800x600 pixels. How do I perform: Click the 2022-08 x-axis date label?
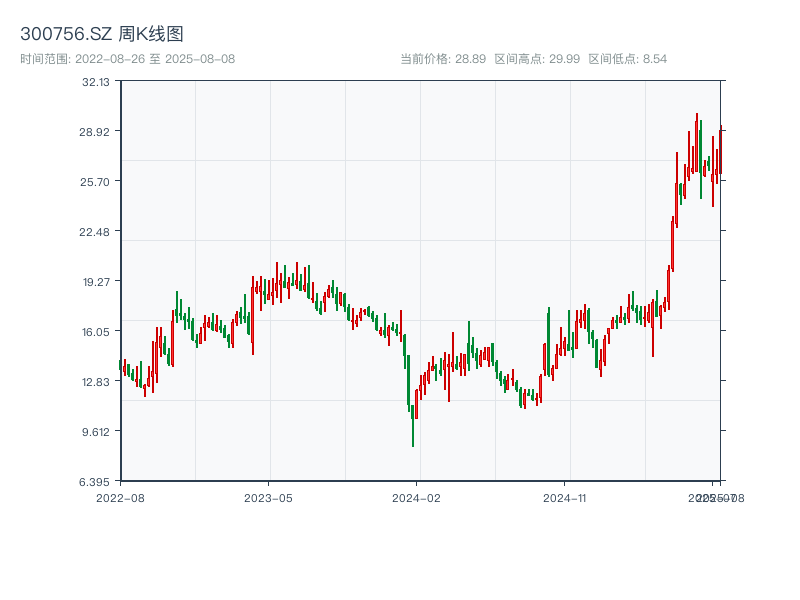[x=120, y=497]
